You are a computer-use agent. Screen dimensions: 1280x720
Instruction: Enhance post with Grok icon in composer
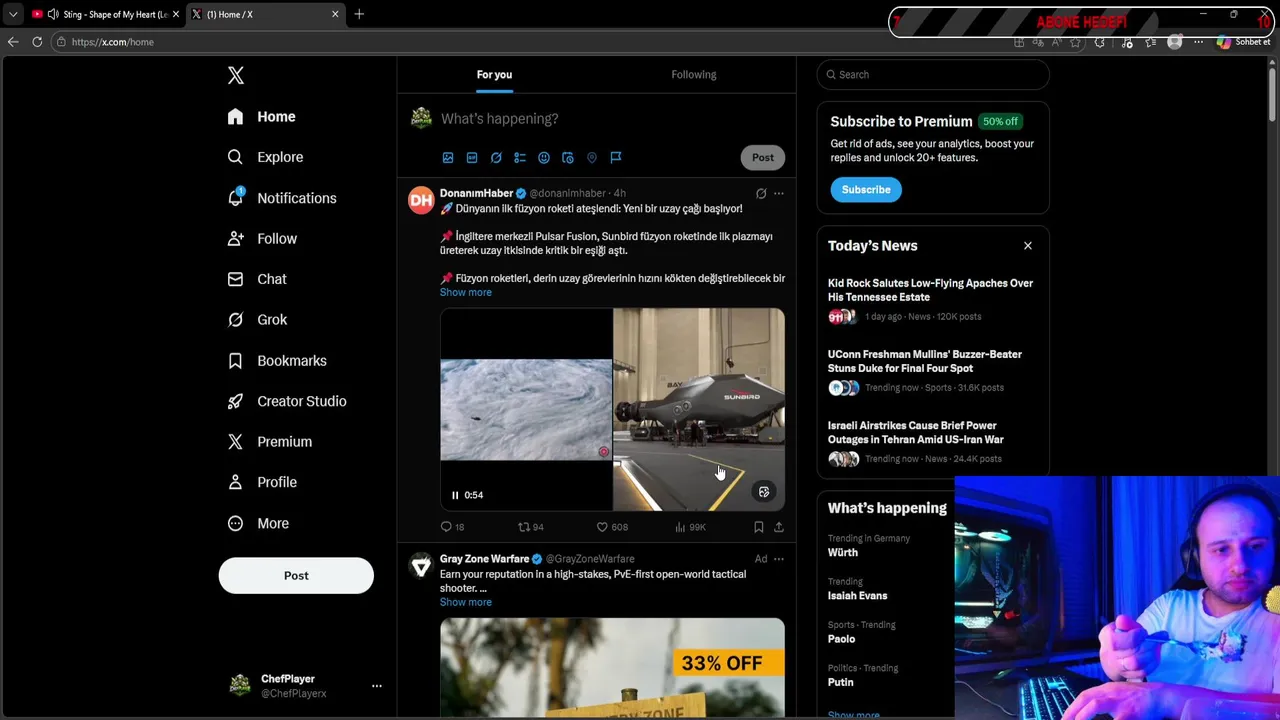tap(496, 158)
